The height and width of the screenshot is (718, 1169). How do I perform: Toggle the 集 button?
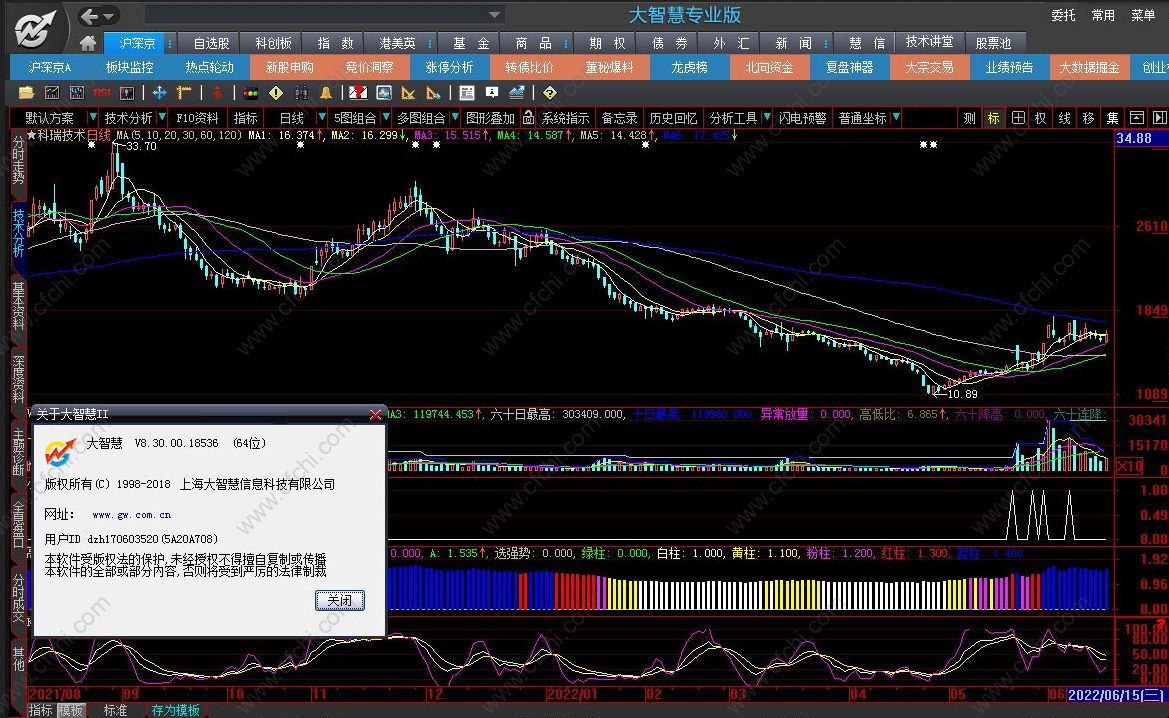pyautogui.click(x=1112, y=118)
